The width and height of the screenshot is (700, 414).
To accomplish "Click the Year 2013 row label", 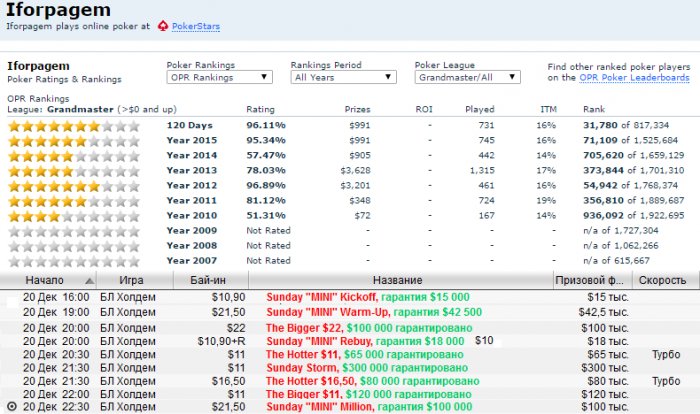I will coord(192,171).
